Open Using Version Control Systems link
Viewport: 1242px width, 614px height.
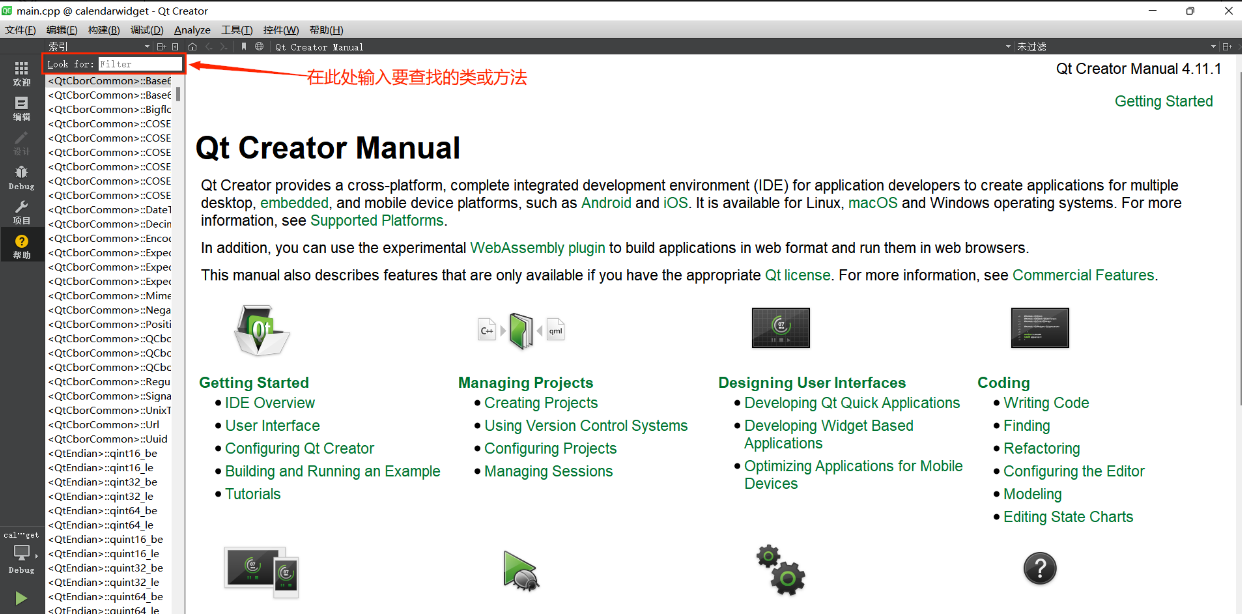point(586,426)
